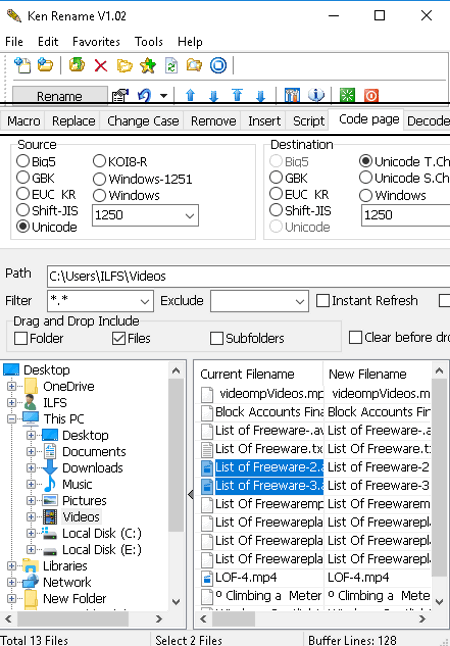This screenshot has height=646, width=450.
Task: Click the options icon next to Rename
Action: tap(120, 96)
